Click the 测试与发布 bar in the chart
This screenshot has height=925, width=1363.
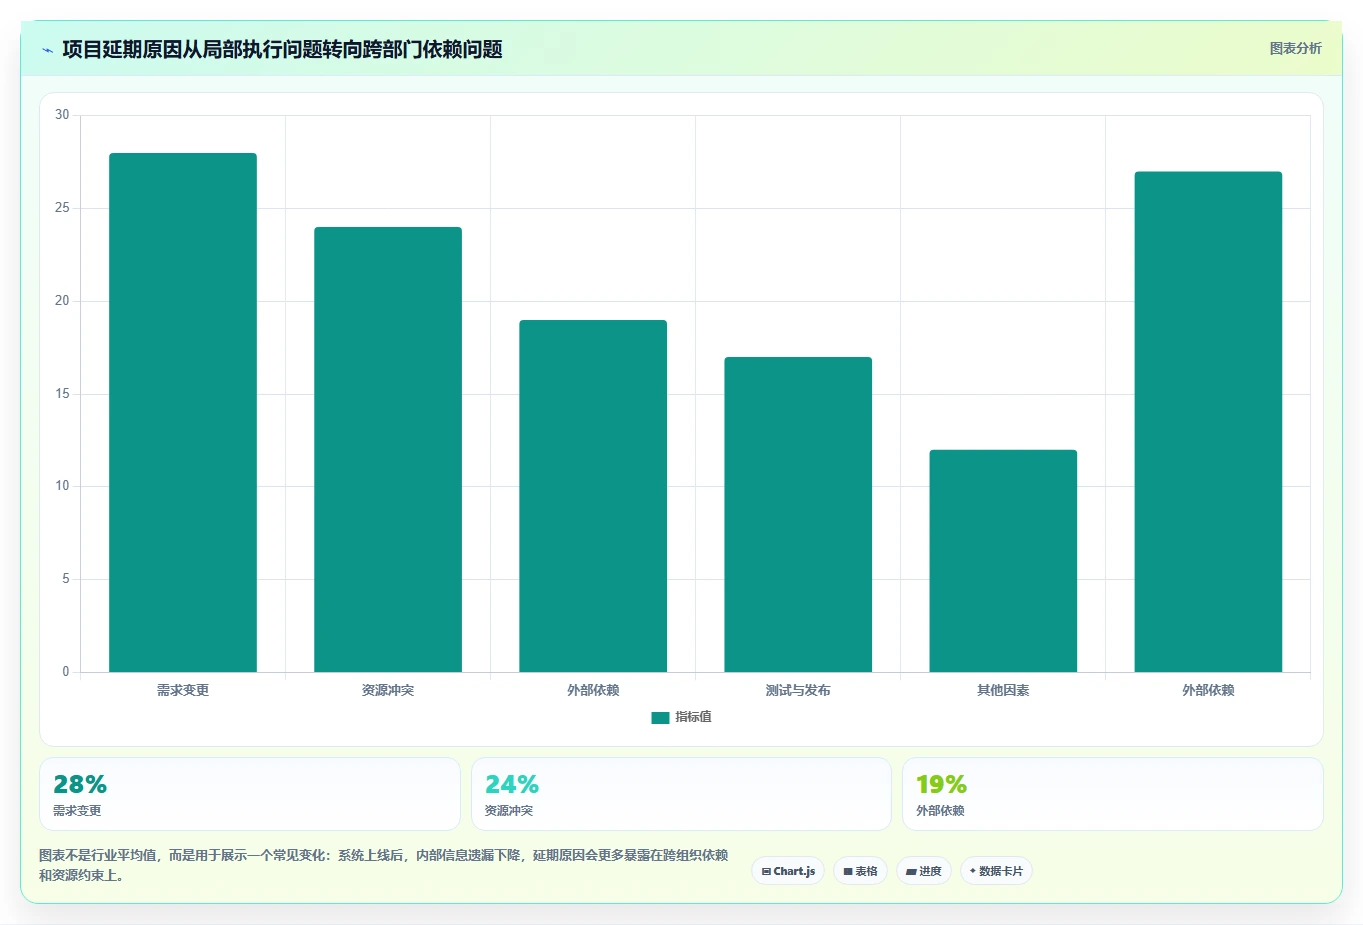click(798, 514)
